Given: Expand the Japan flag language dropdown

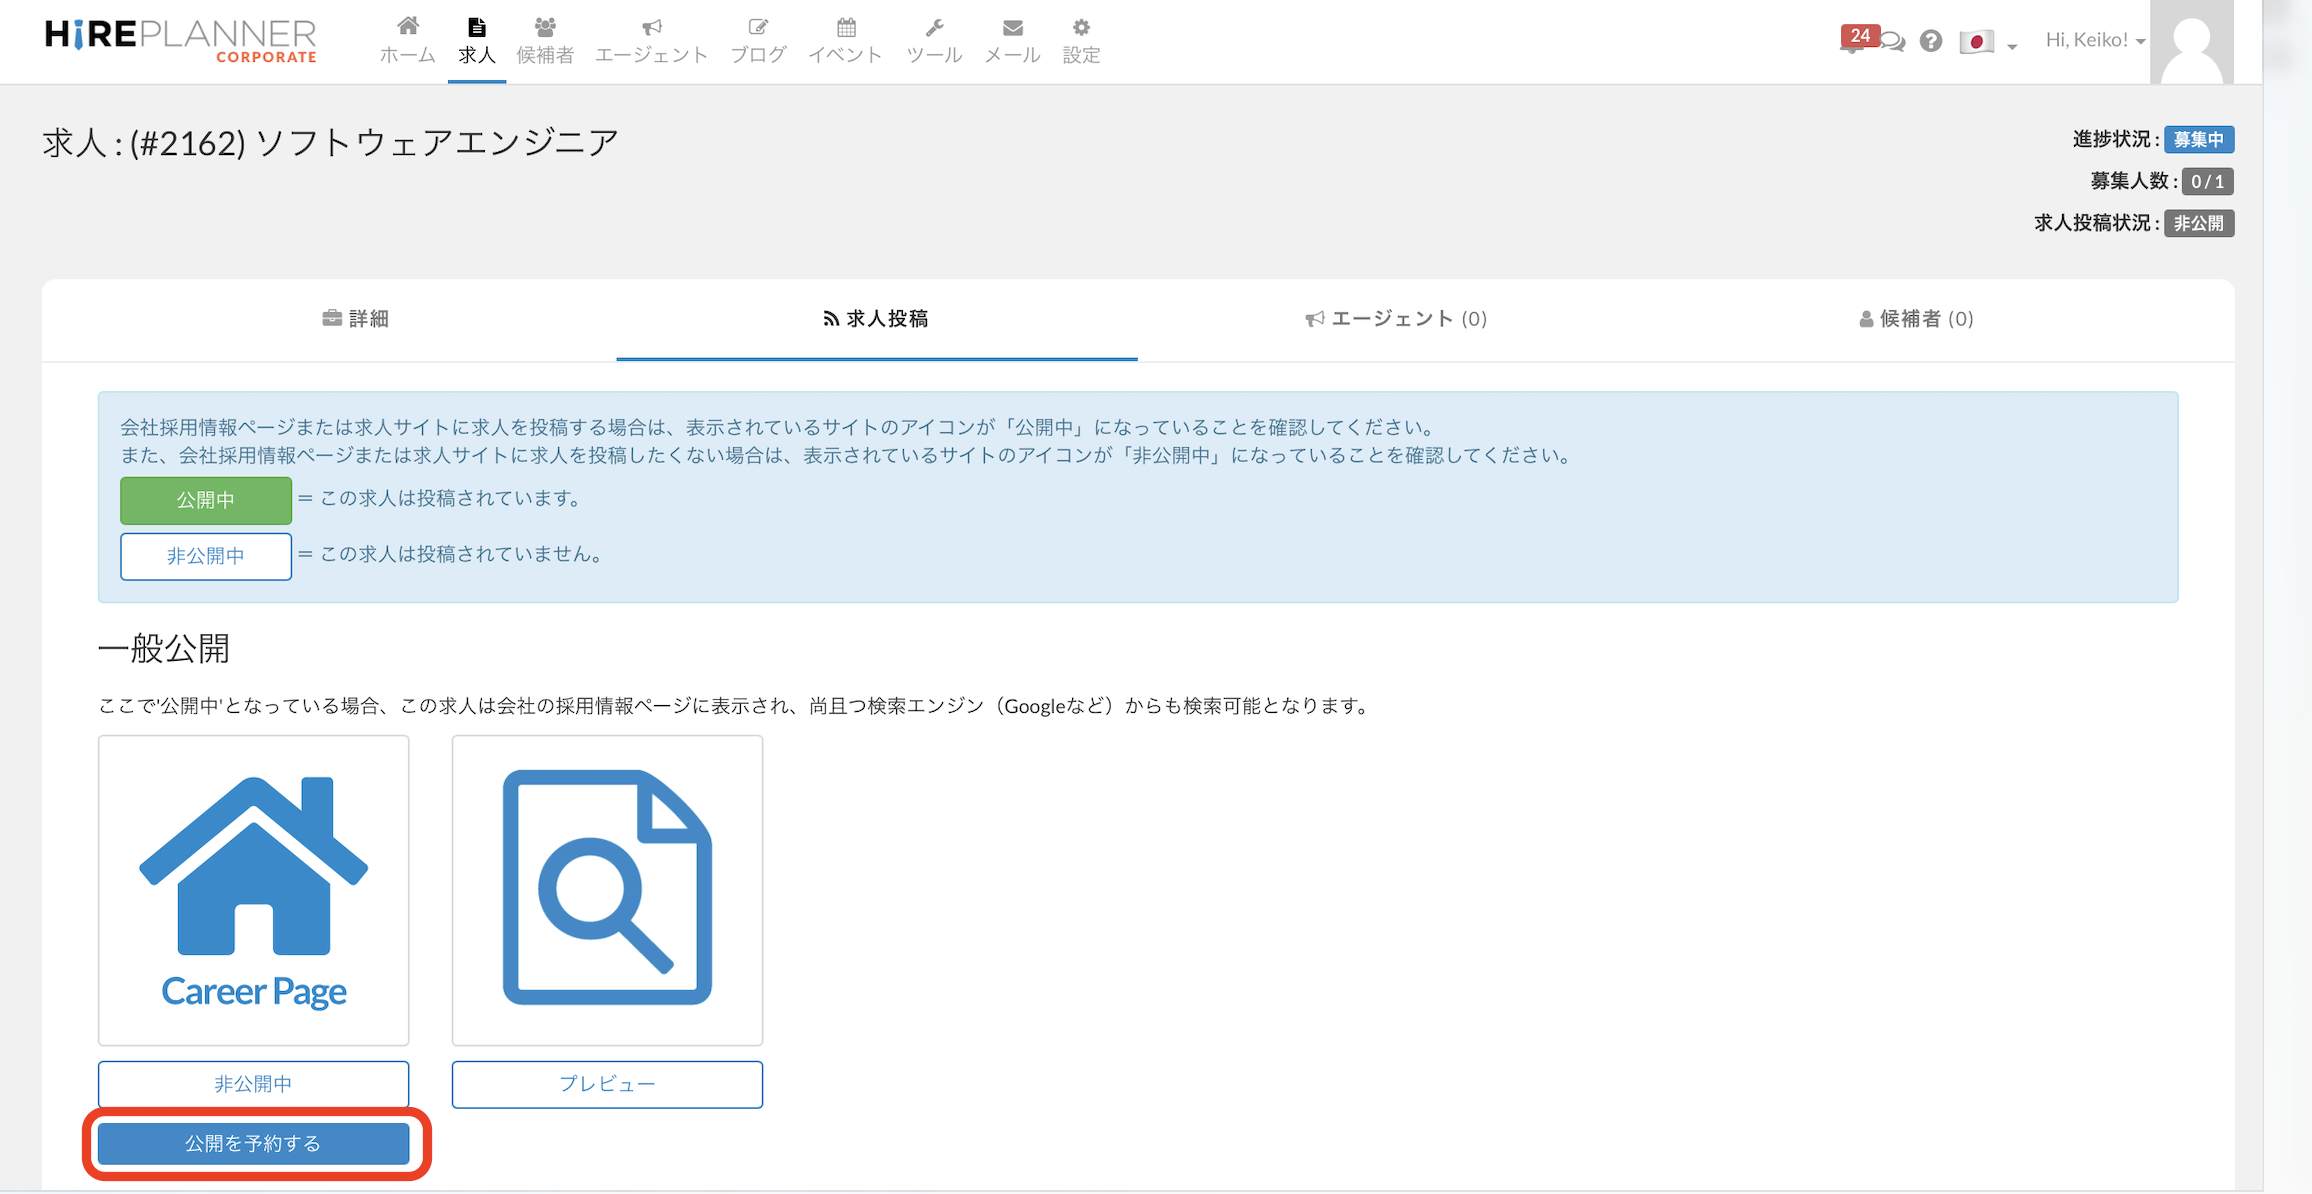Looking at the screenshot, I should [1987, 42].
